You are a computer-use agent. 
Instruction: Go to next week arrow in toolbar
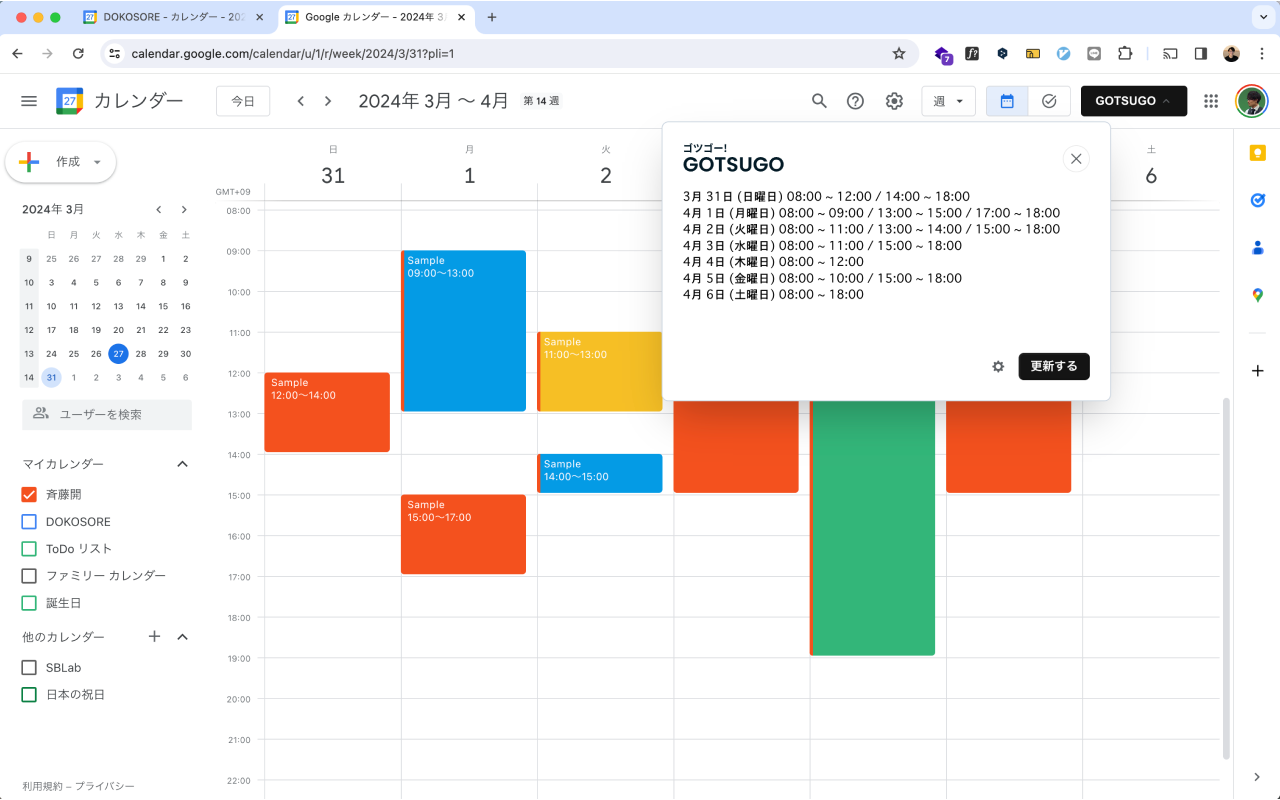(x=327, y=101)
